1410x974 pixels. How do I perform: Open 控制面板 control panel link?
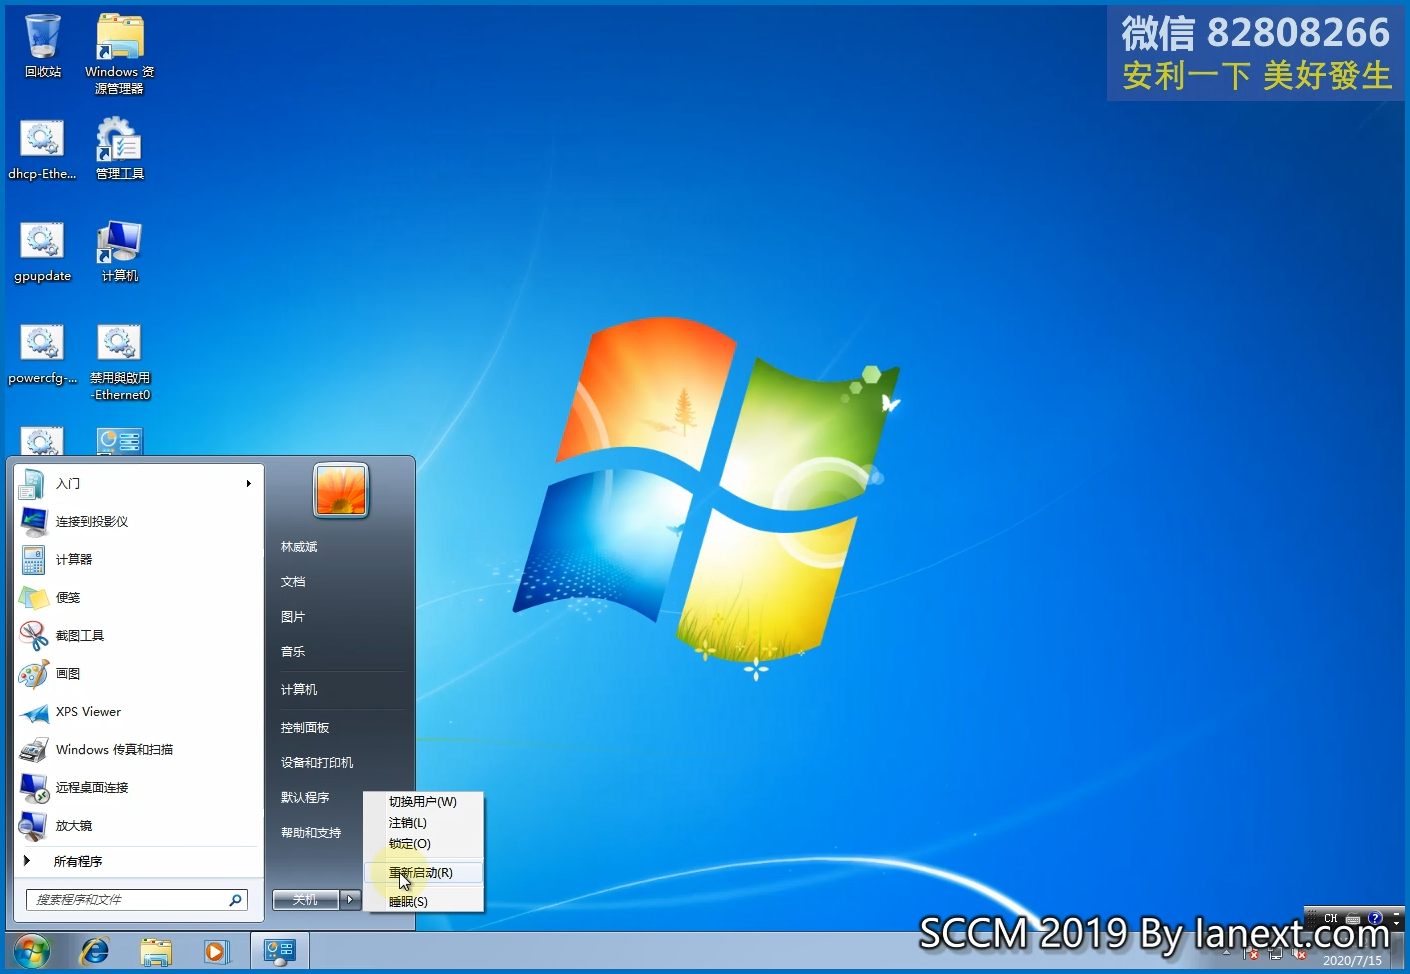click(x=305, y=728)
